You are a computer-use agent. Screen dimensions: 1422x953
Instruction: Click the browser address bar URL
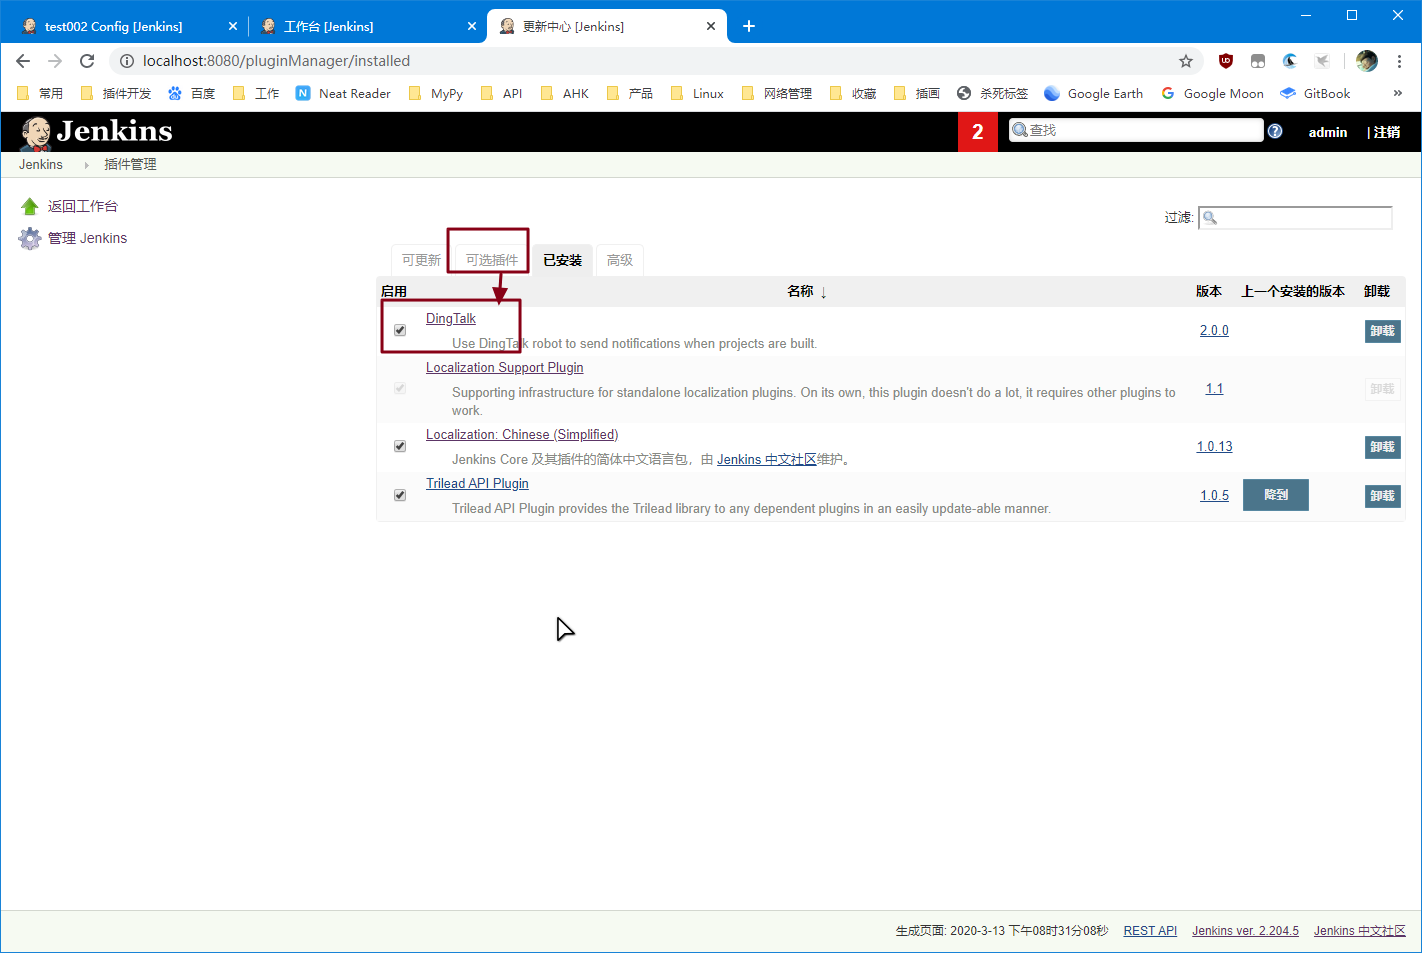pyautogui.click(x=277, y=61)
